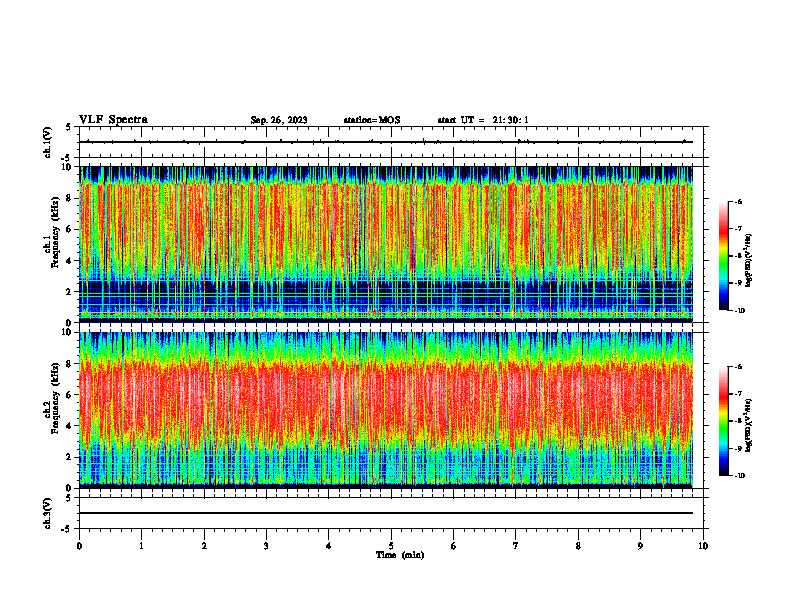Click the "Time (min)" axis title
The image size is (792, 612).
point(400,555)
